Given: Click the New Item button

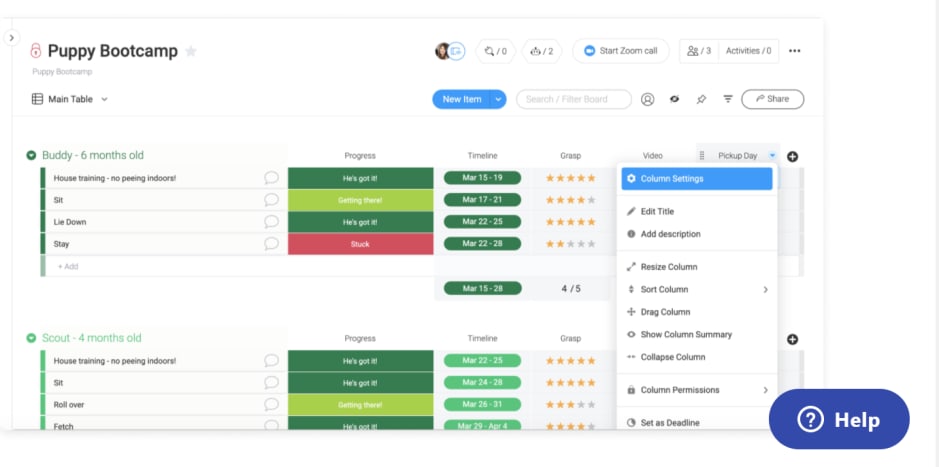Looking at the screenshot, I should [x=462, y=99].
